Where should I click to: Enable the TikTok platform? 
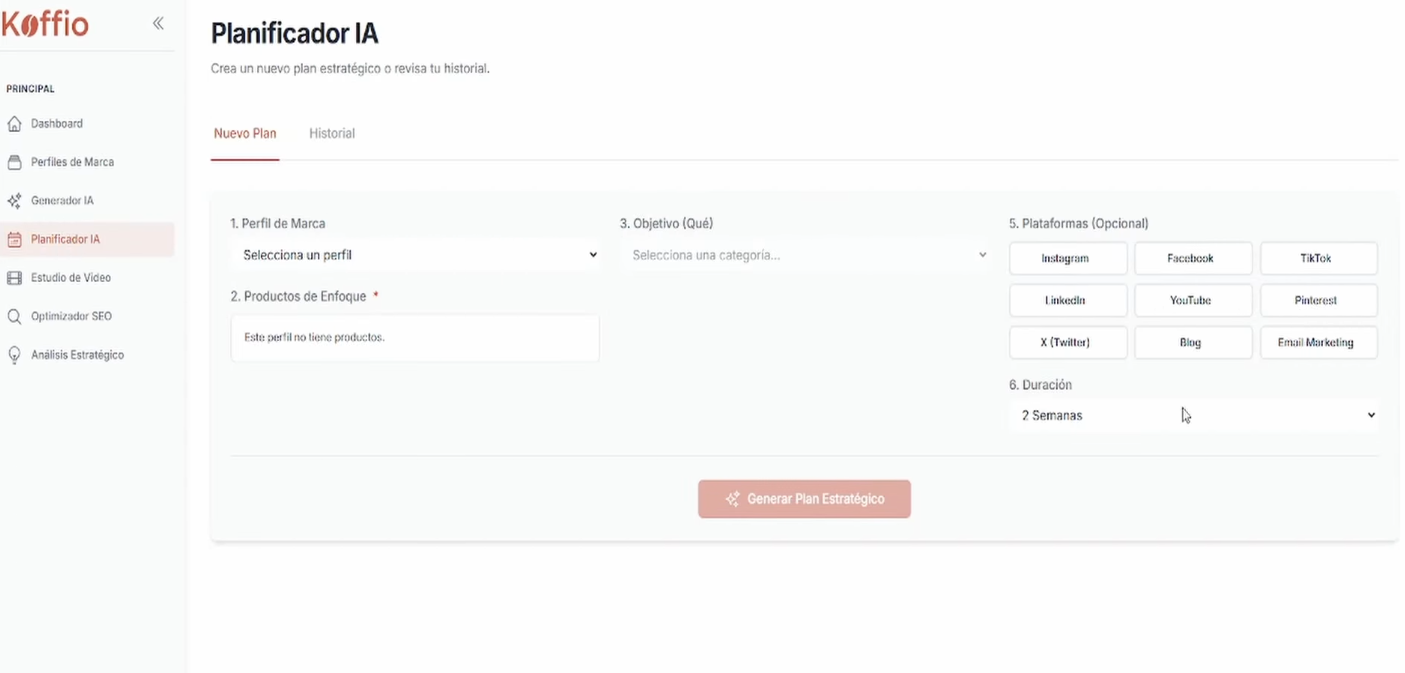(x=1318, y=258)
